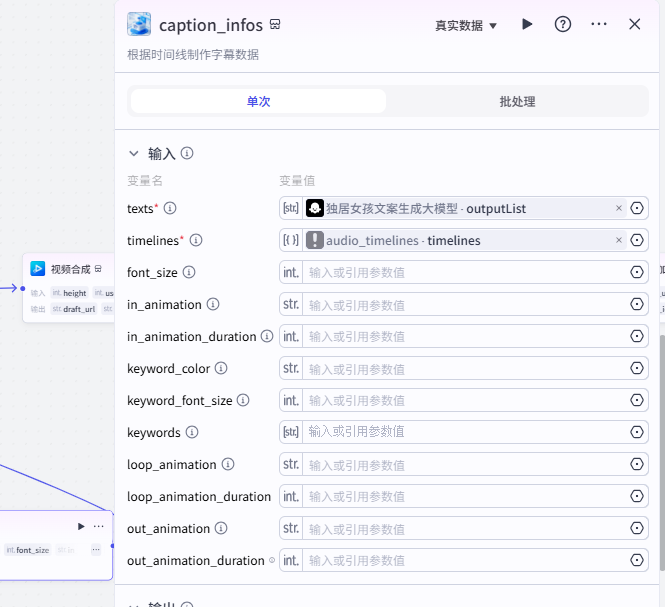Click the reference picker icon for font_size
The width and height of the screenshot is (665, 607).
tap(637, 272)
